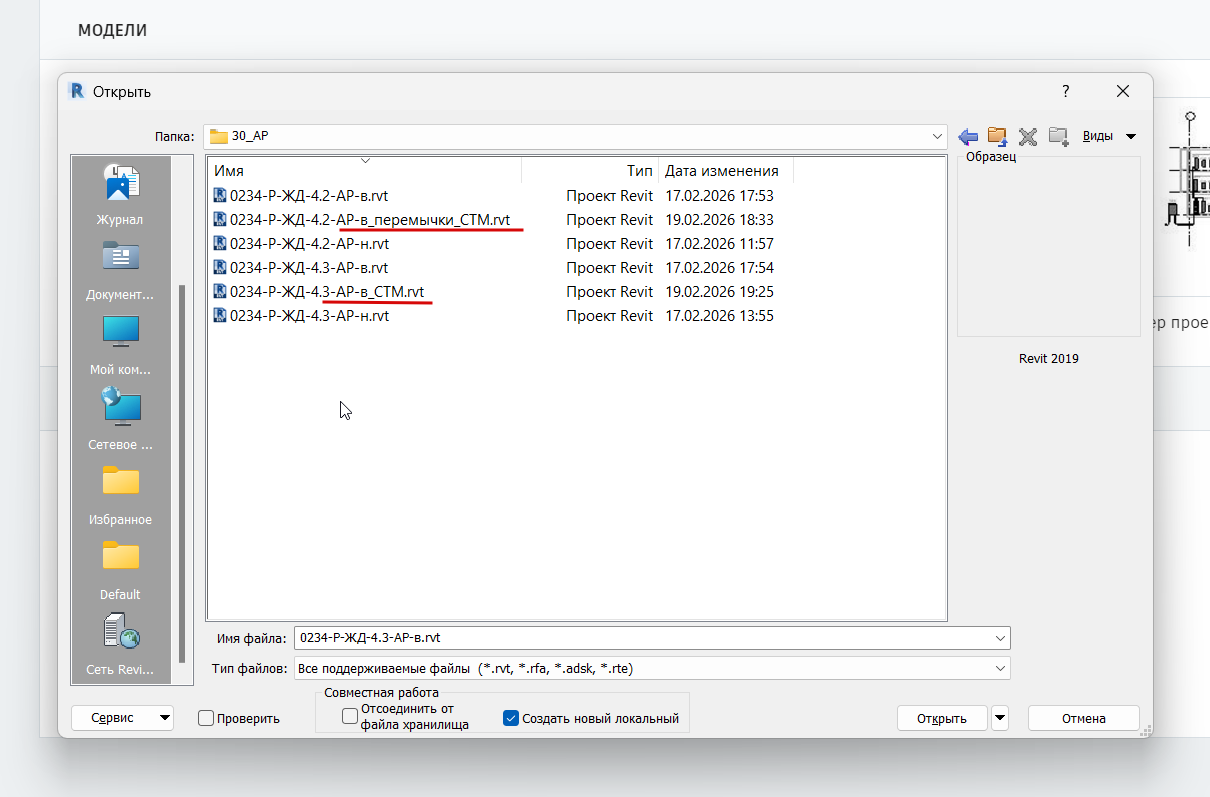Click Revit icon of 0234-Р-ЖД-4.2-АР-н.rvt
This screenshot has width=1210, height=797.
pos(220,244)
